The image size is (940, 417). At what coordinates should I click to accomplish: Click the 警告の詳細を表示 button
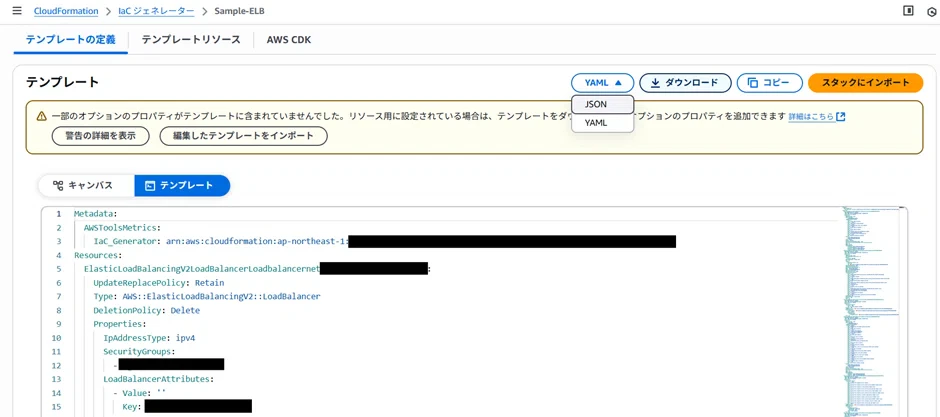[x=101, y=136]
